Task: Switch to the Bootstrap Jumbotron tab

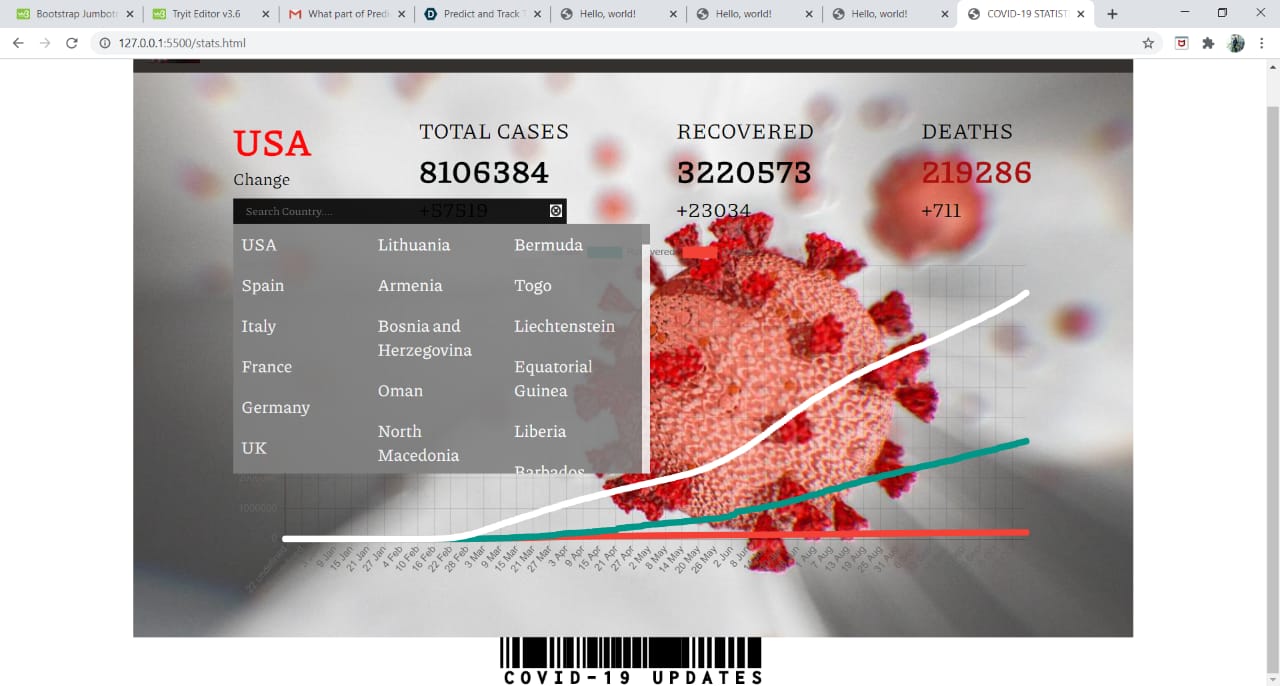Action: 75,14
